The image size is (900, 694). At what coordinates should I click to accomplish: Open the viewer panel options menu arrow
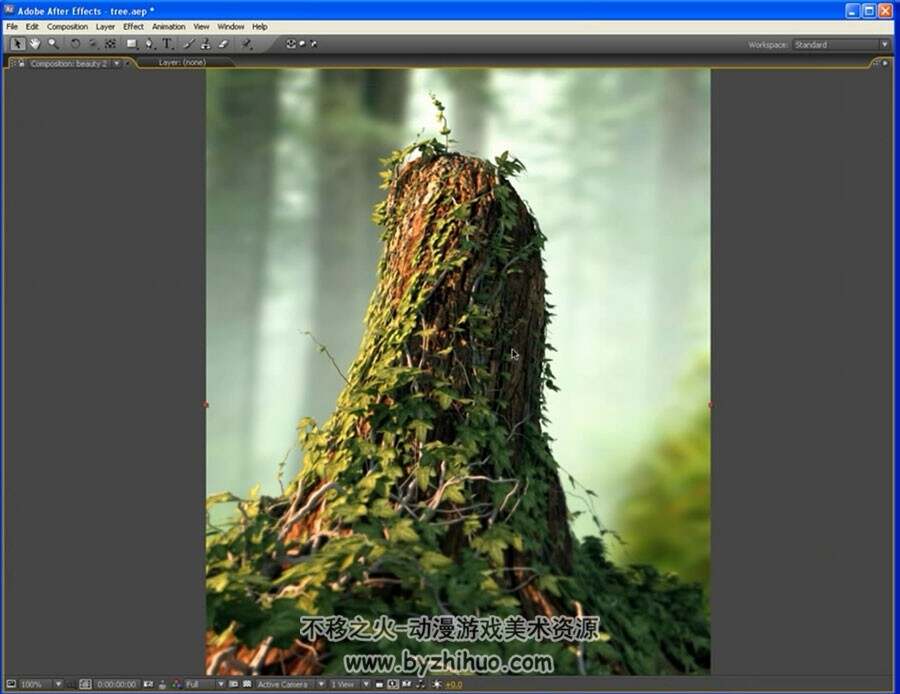(x=885, y=63)
